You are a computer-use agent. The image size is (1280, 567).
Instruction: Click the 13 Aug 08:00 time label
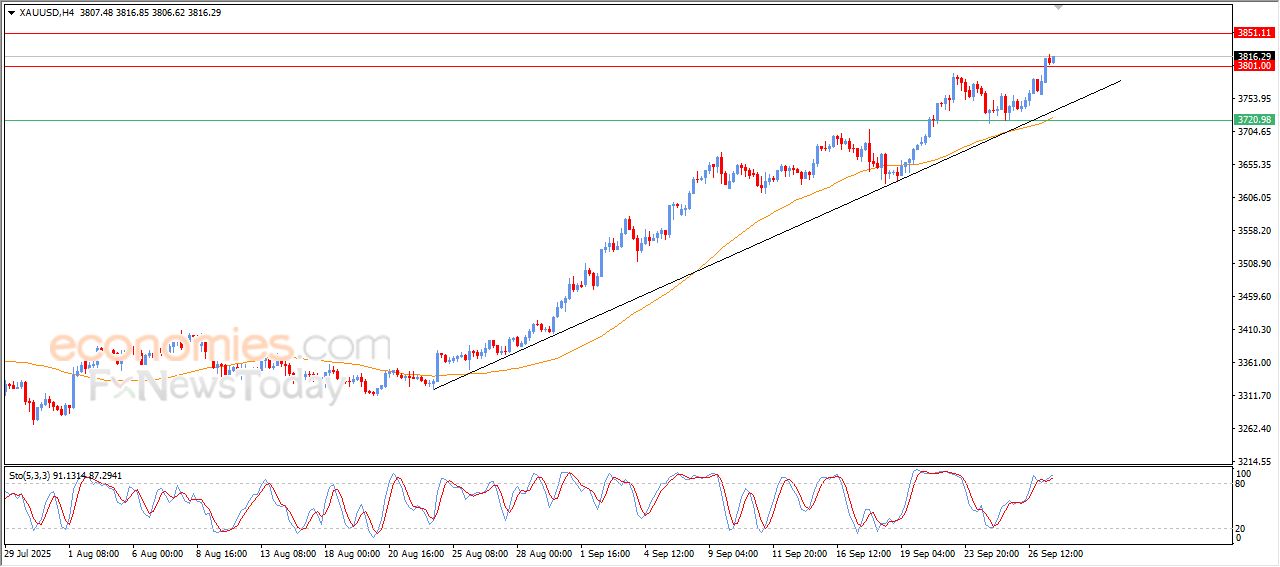(x=289, y=552)
